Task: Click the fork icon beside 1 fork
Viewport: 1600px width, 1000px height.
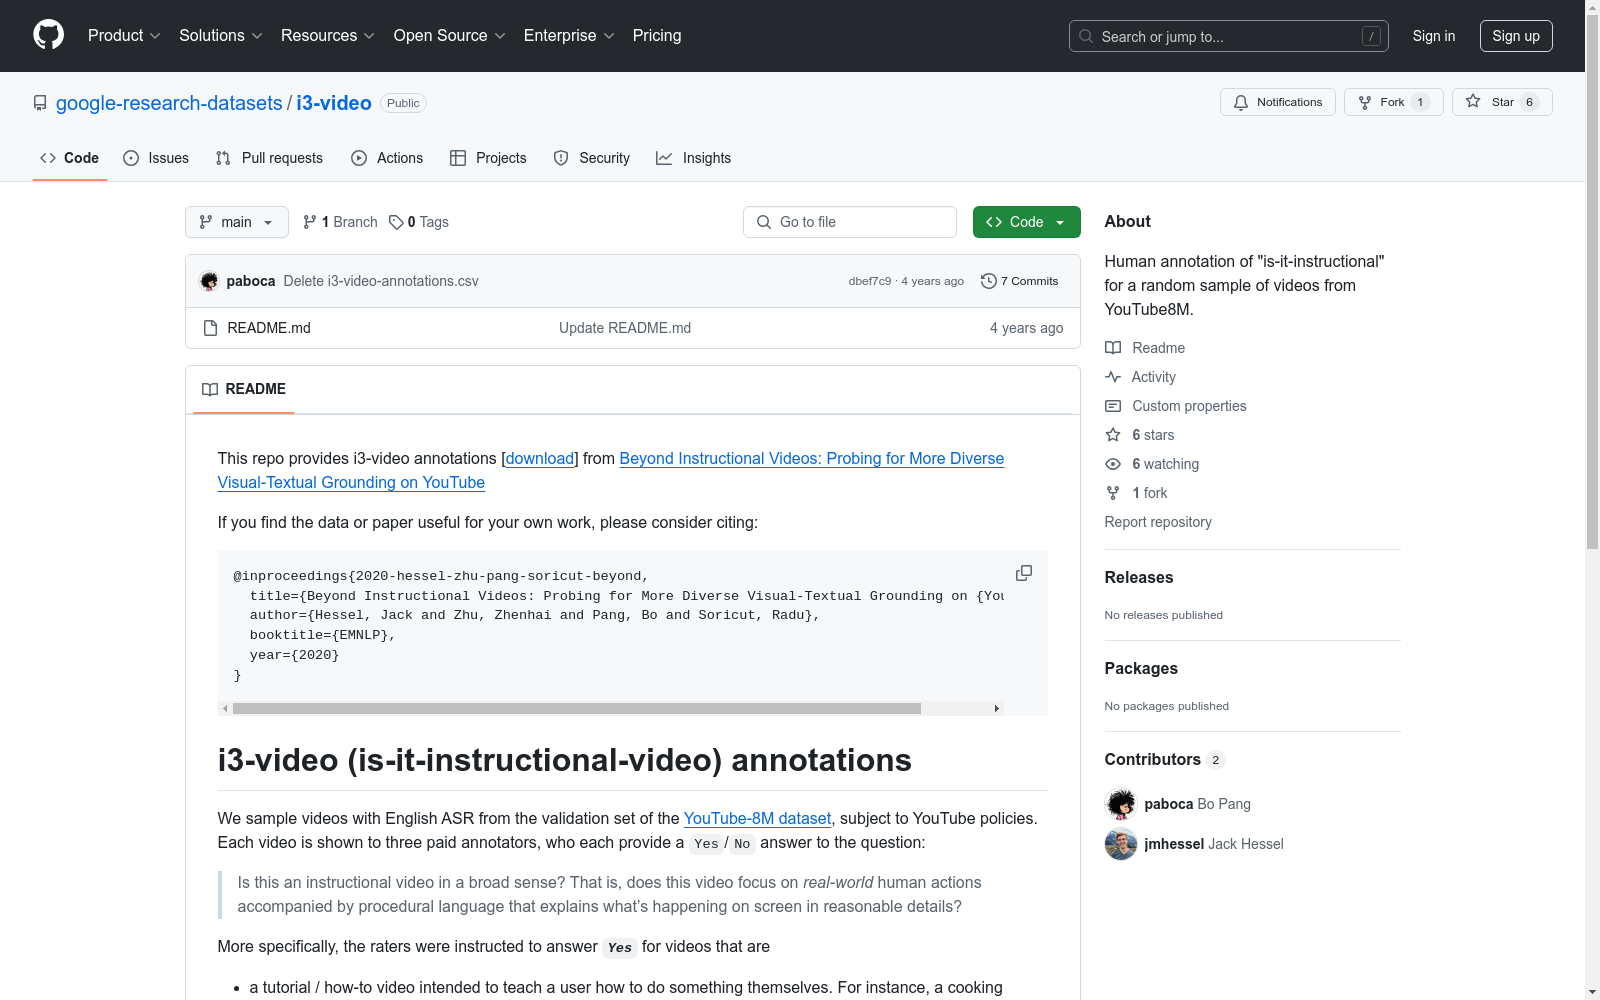Action: point(1113,493)
